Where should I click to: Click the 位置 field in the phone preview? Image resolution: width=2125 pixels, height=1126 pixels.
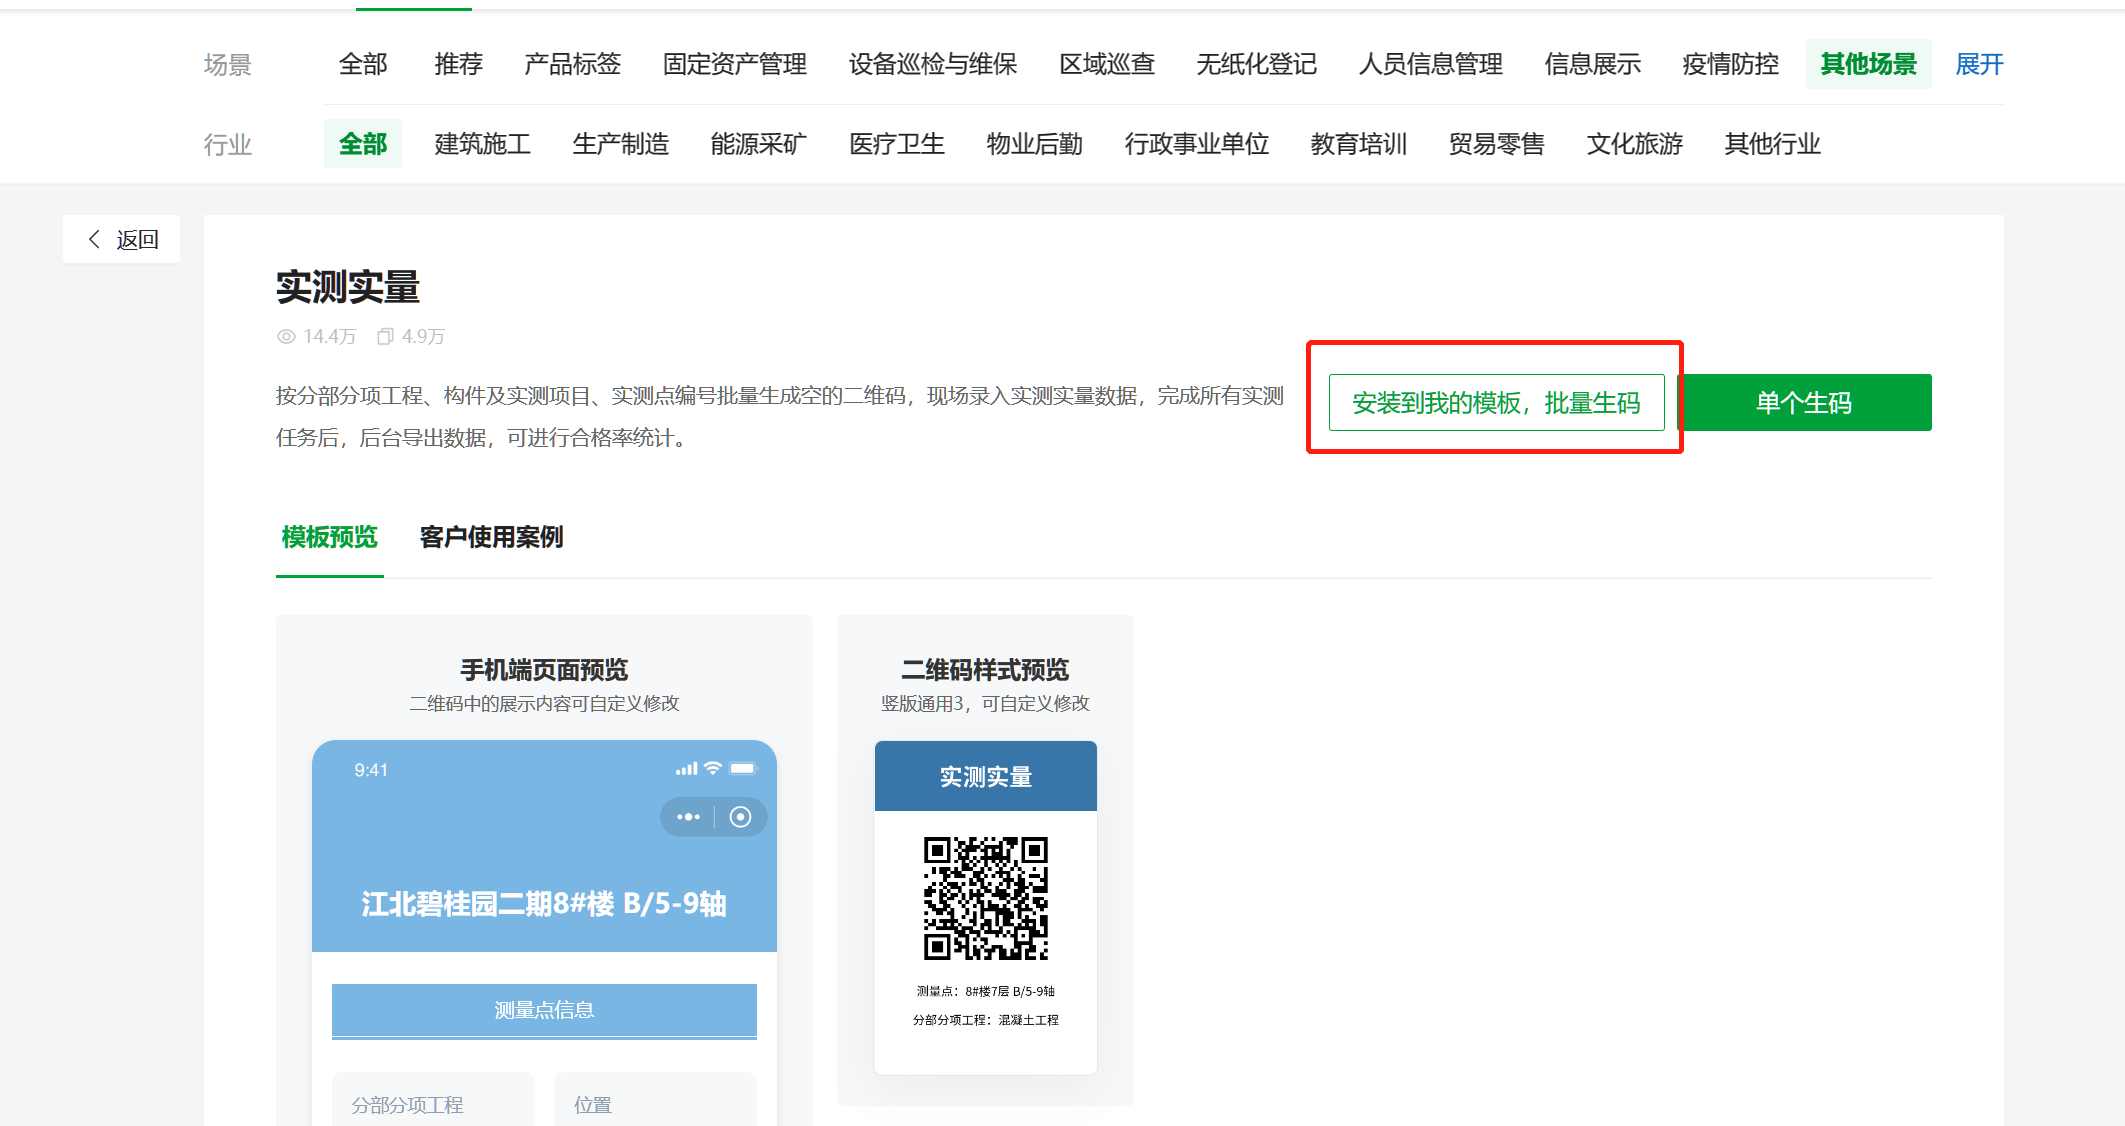pos(655,1103)
